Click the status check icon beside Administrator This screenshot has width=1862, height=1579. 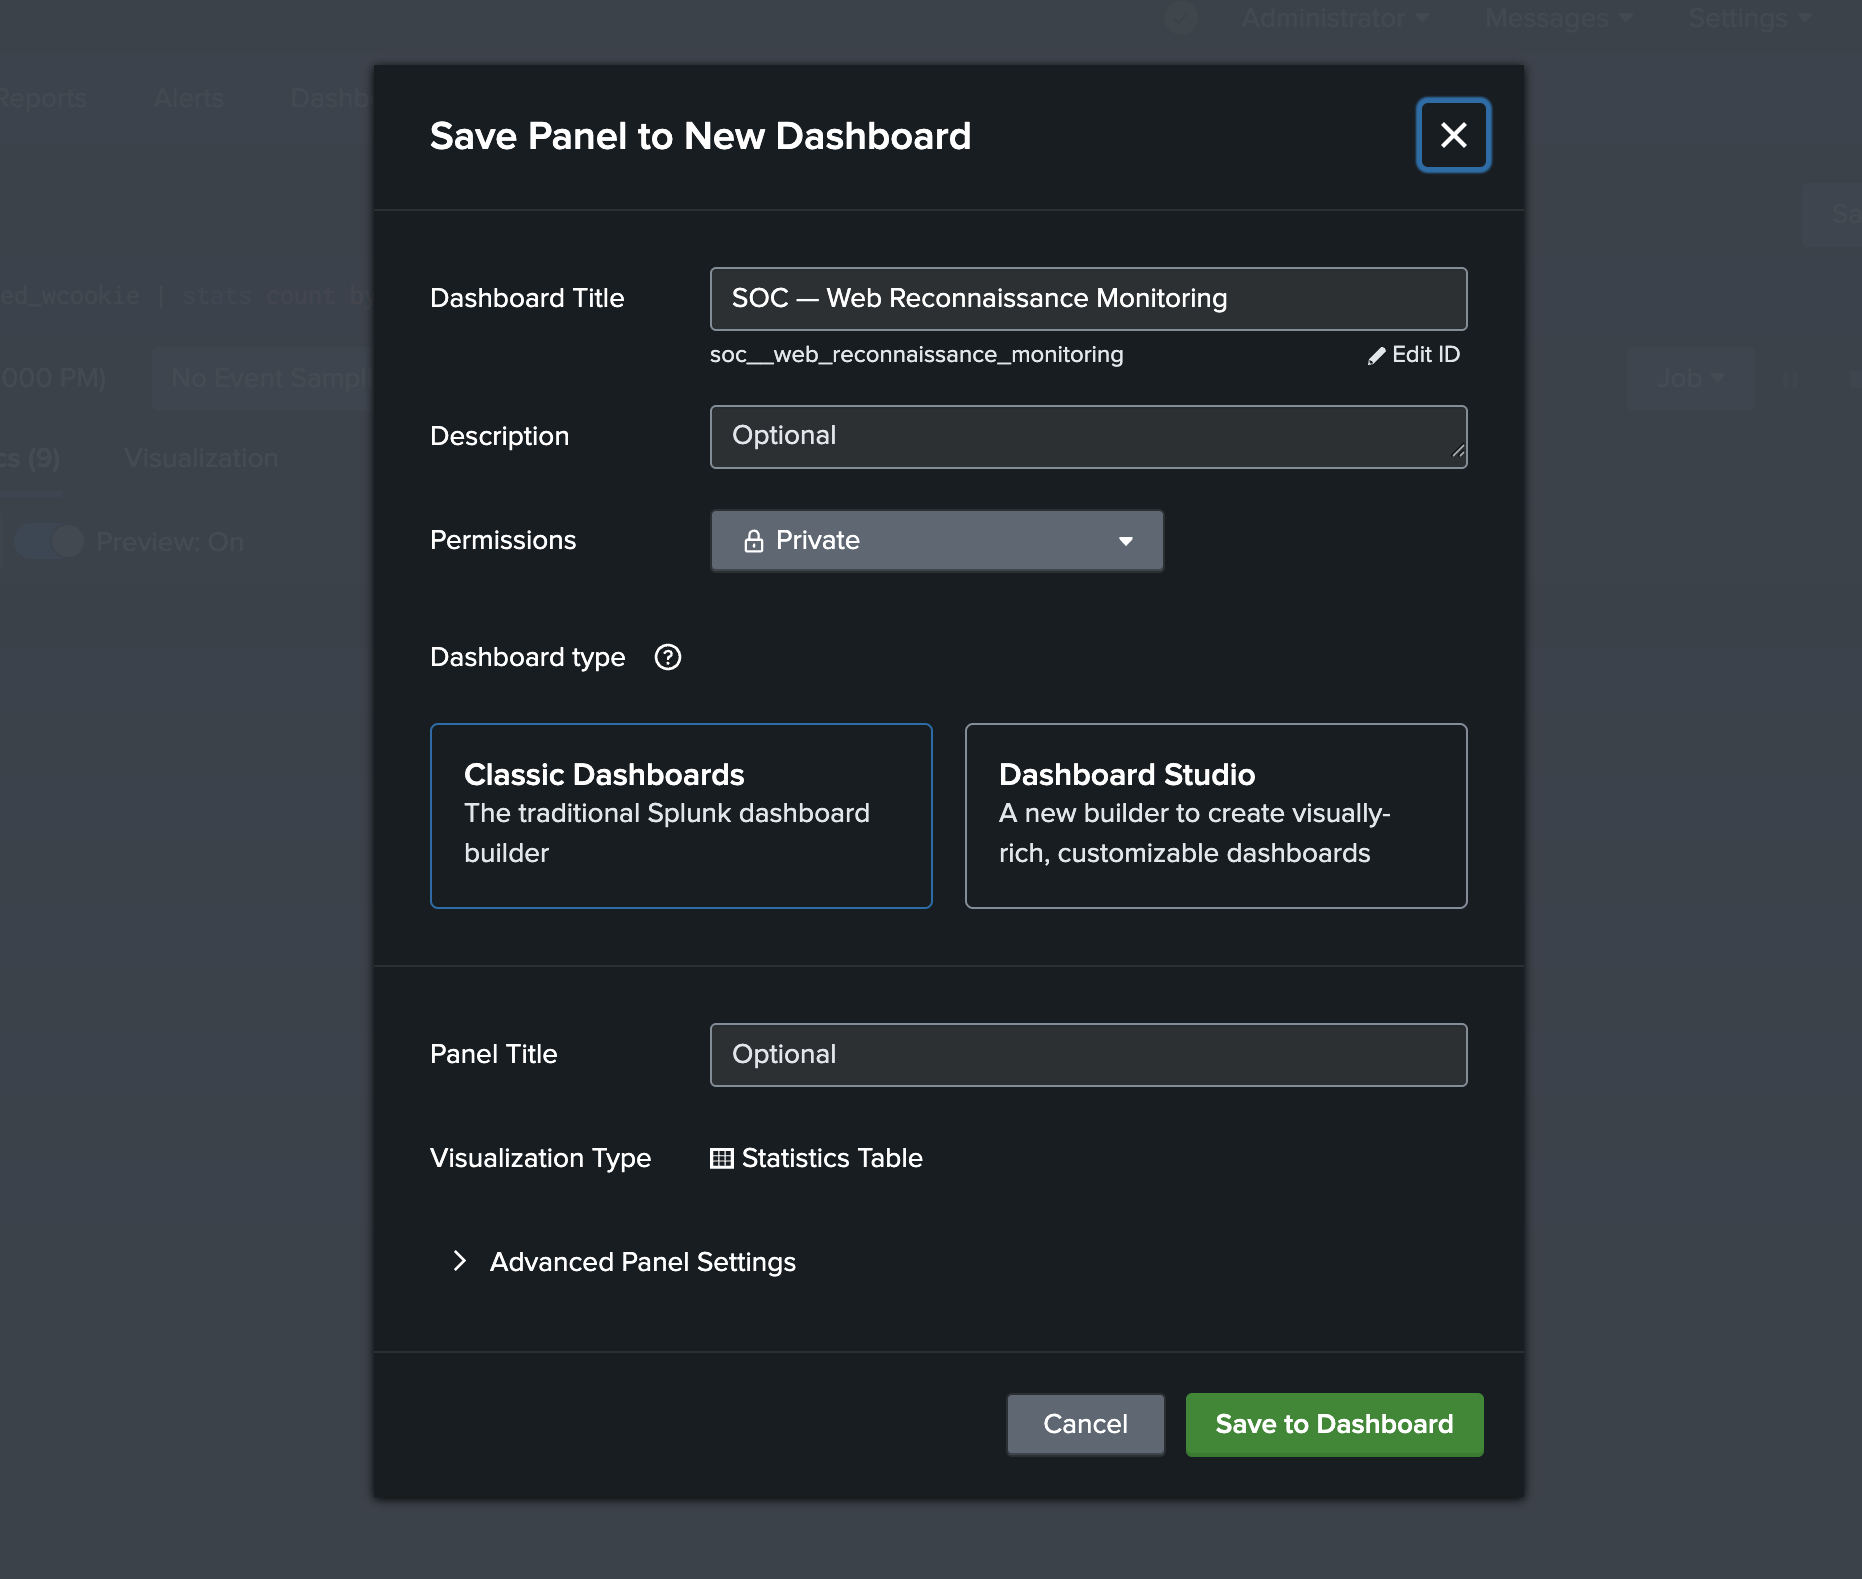(1181, 18)
